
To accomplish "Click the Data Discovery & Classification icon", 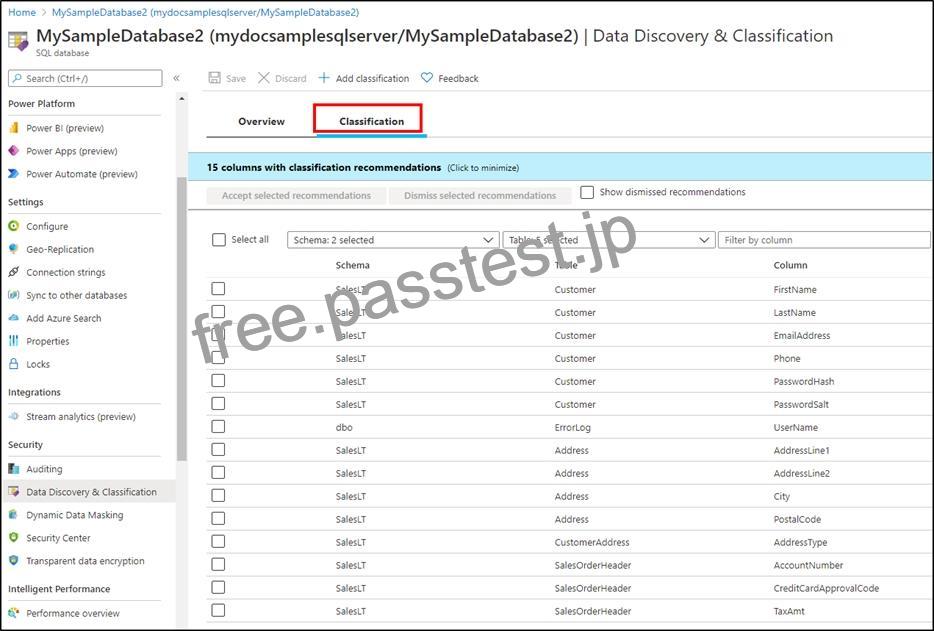I will click(x=14, y=492).
